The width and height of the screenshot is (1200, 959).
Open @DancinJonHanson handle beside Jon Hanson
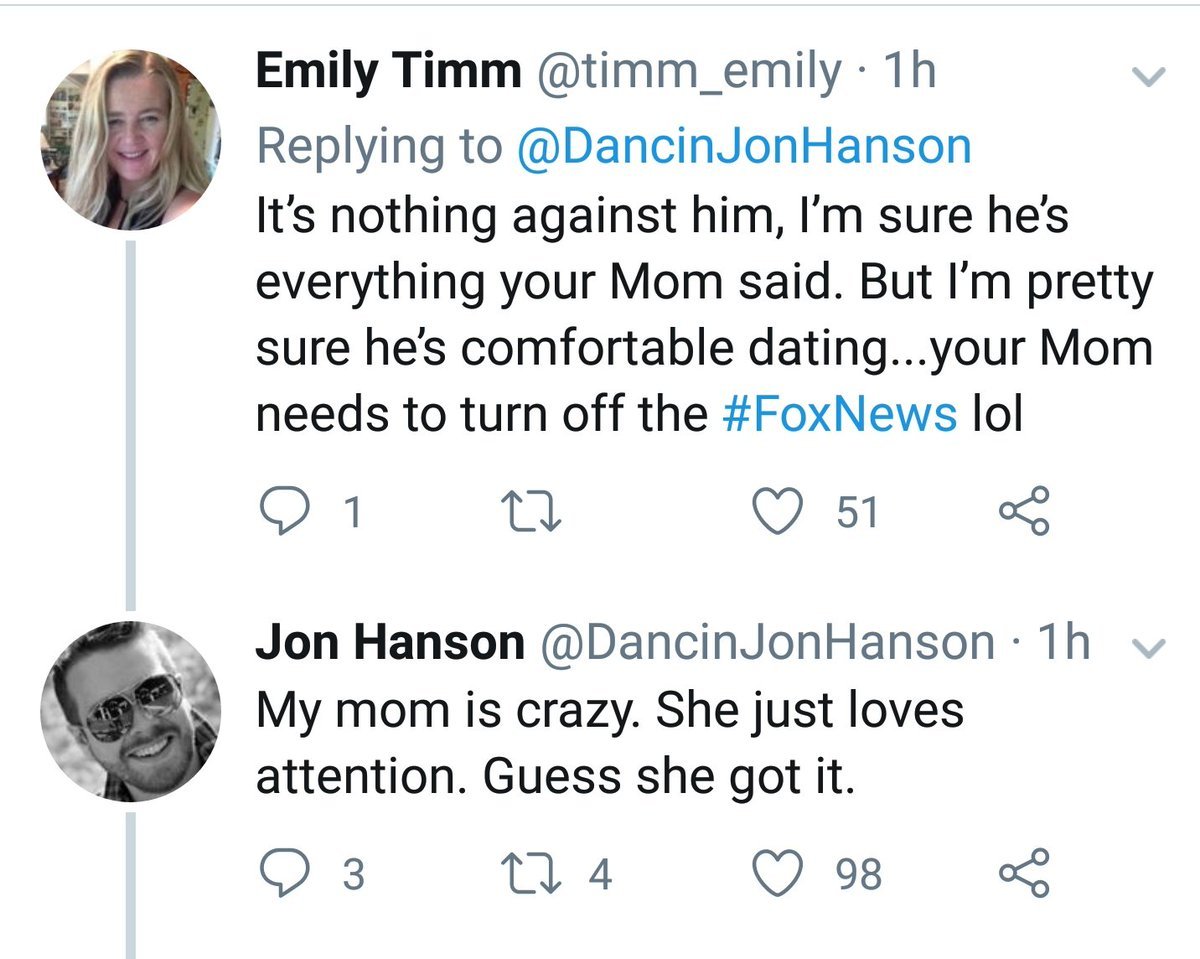[x=767, y=643]
